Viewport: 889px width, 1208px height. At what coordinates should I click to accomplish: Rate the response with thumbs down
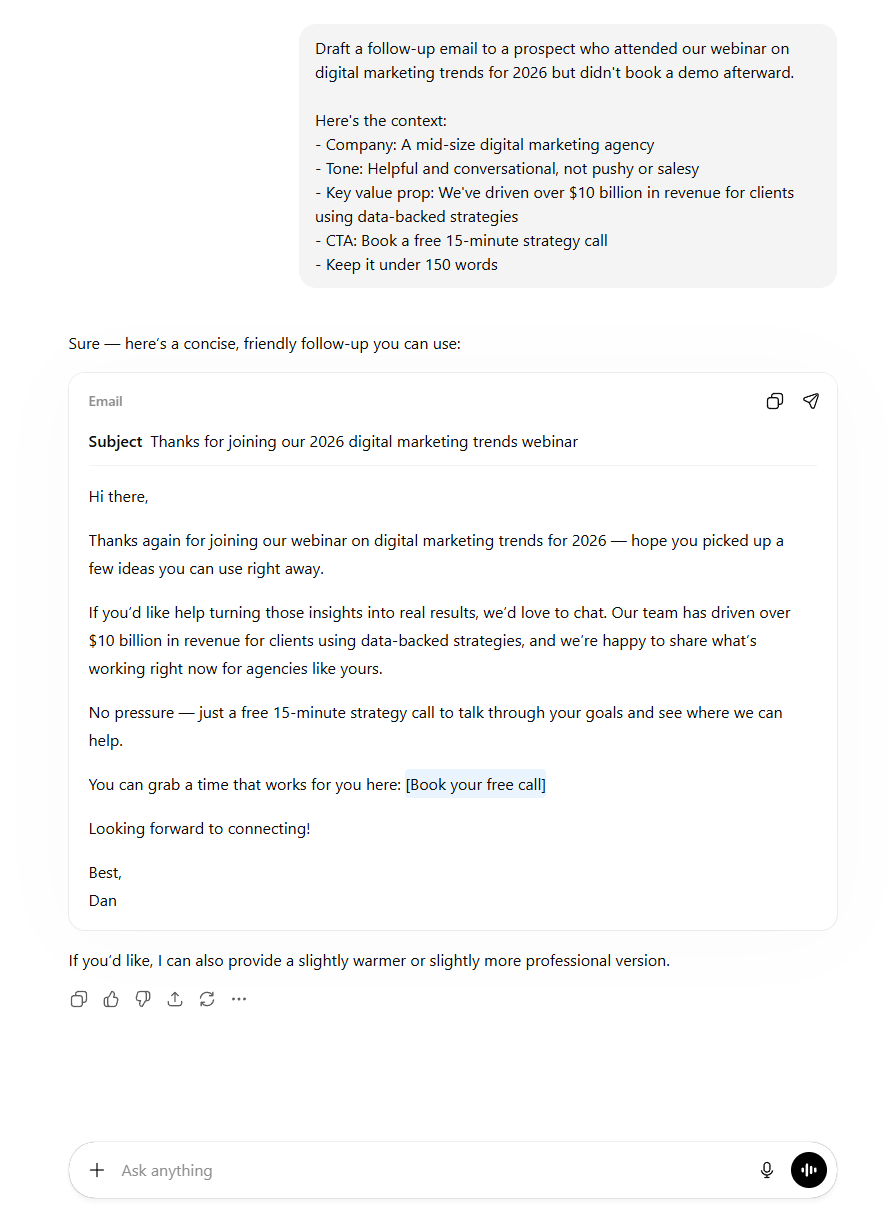142,998
